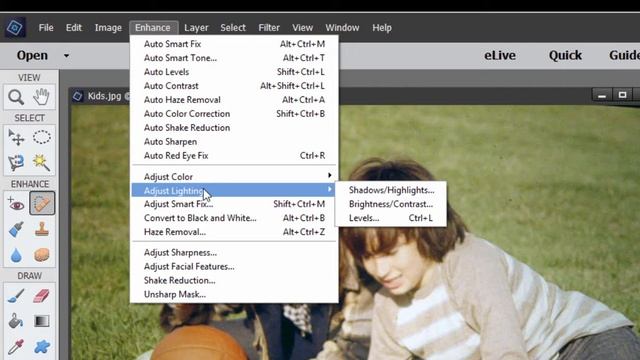This screenshot has height=360, width=640.
Task: Switch to eLive mode
Action: [x=500, y=56]
